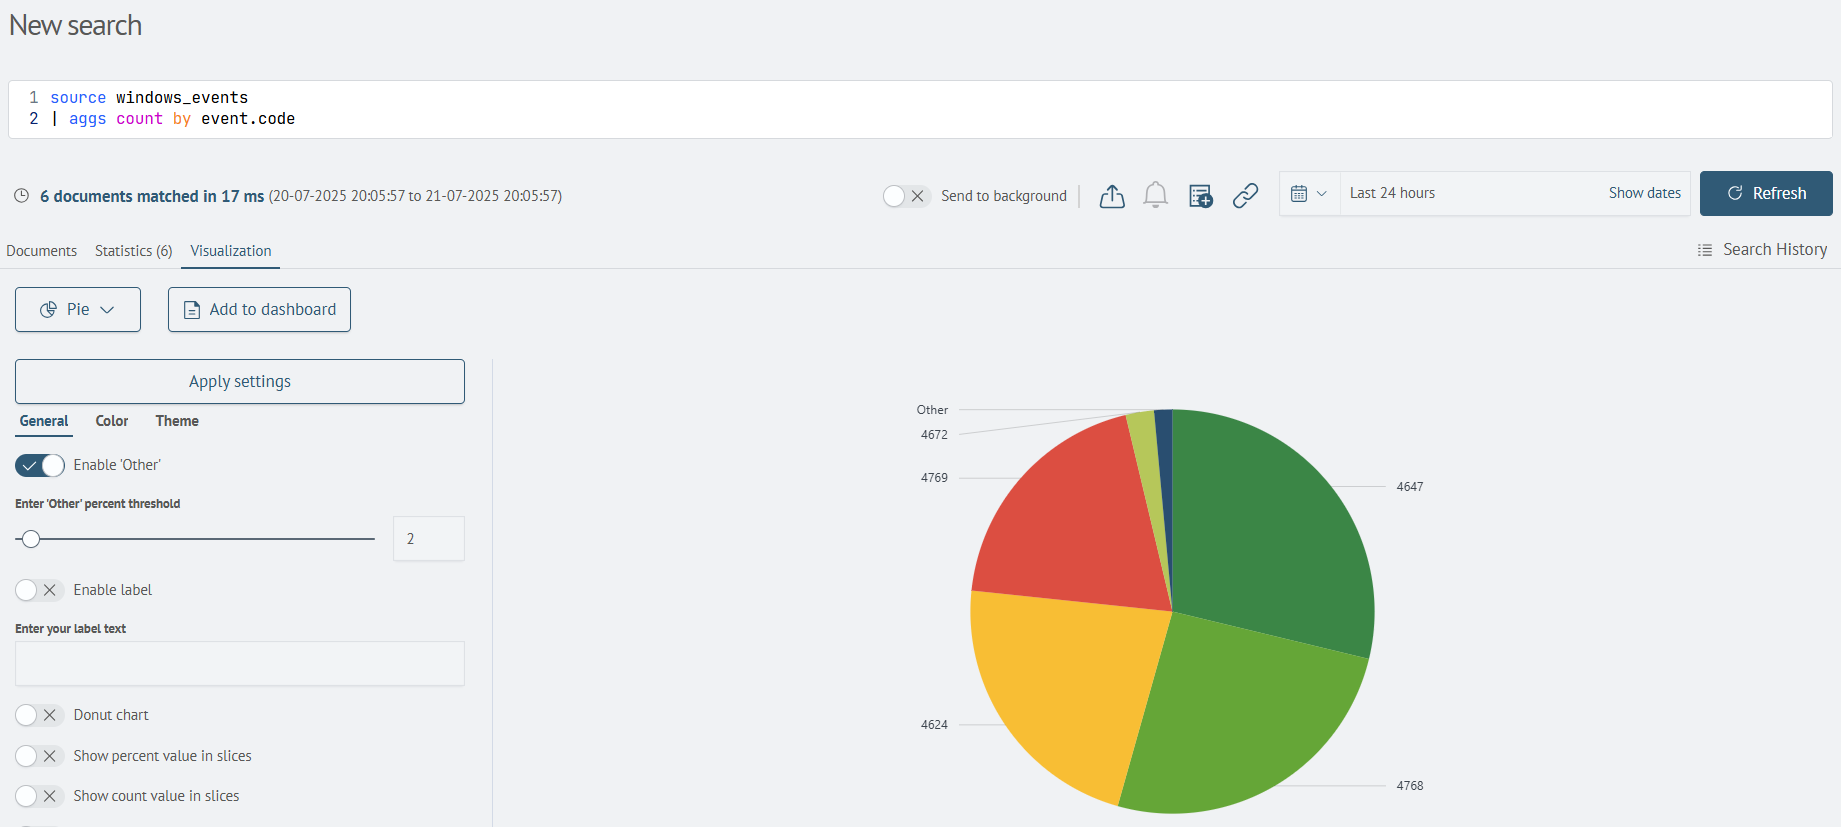Enable the Donut chart switch
The height and width of the screenshot is (827, 1841).
40,715
